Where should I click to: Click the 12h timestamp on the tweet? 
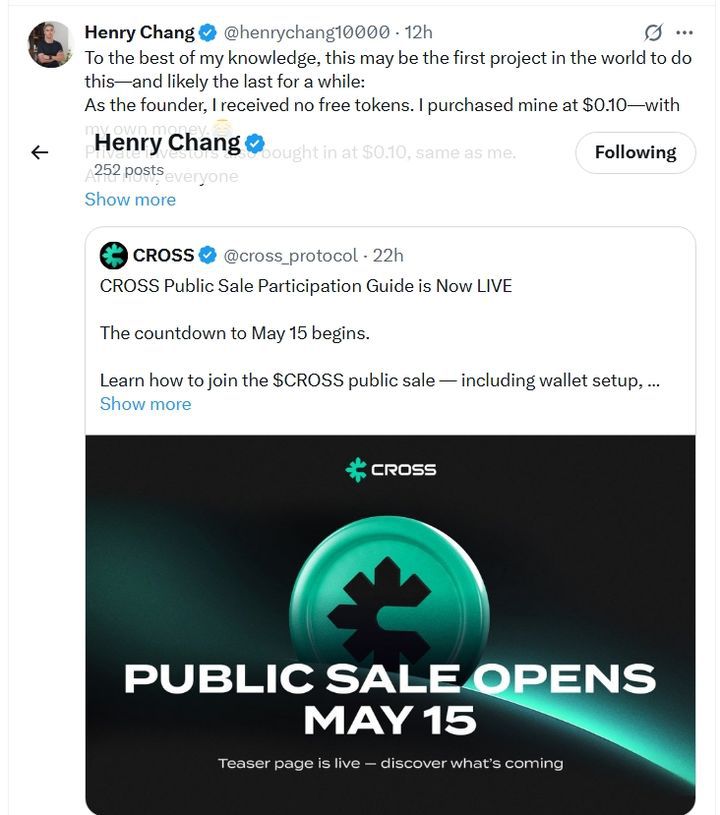(418, 32)
